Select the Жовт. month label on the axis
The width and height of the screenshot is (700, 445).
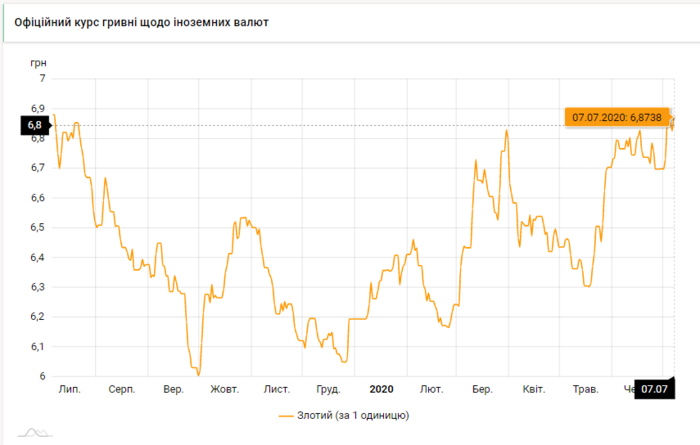pos(224,389)
